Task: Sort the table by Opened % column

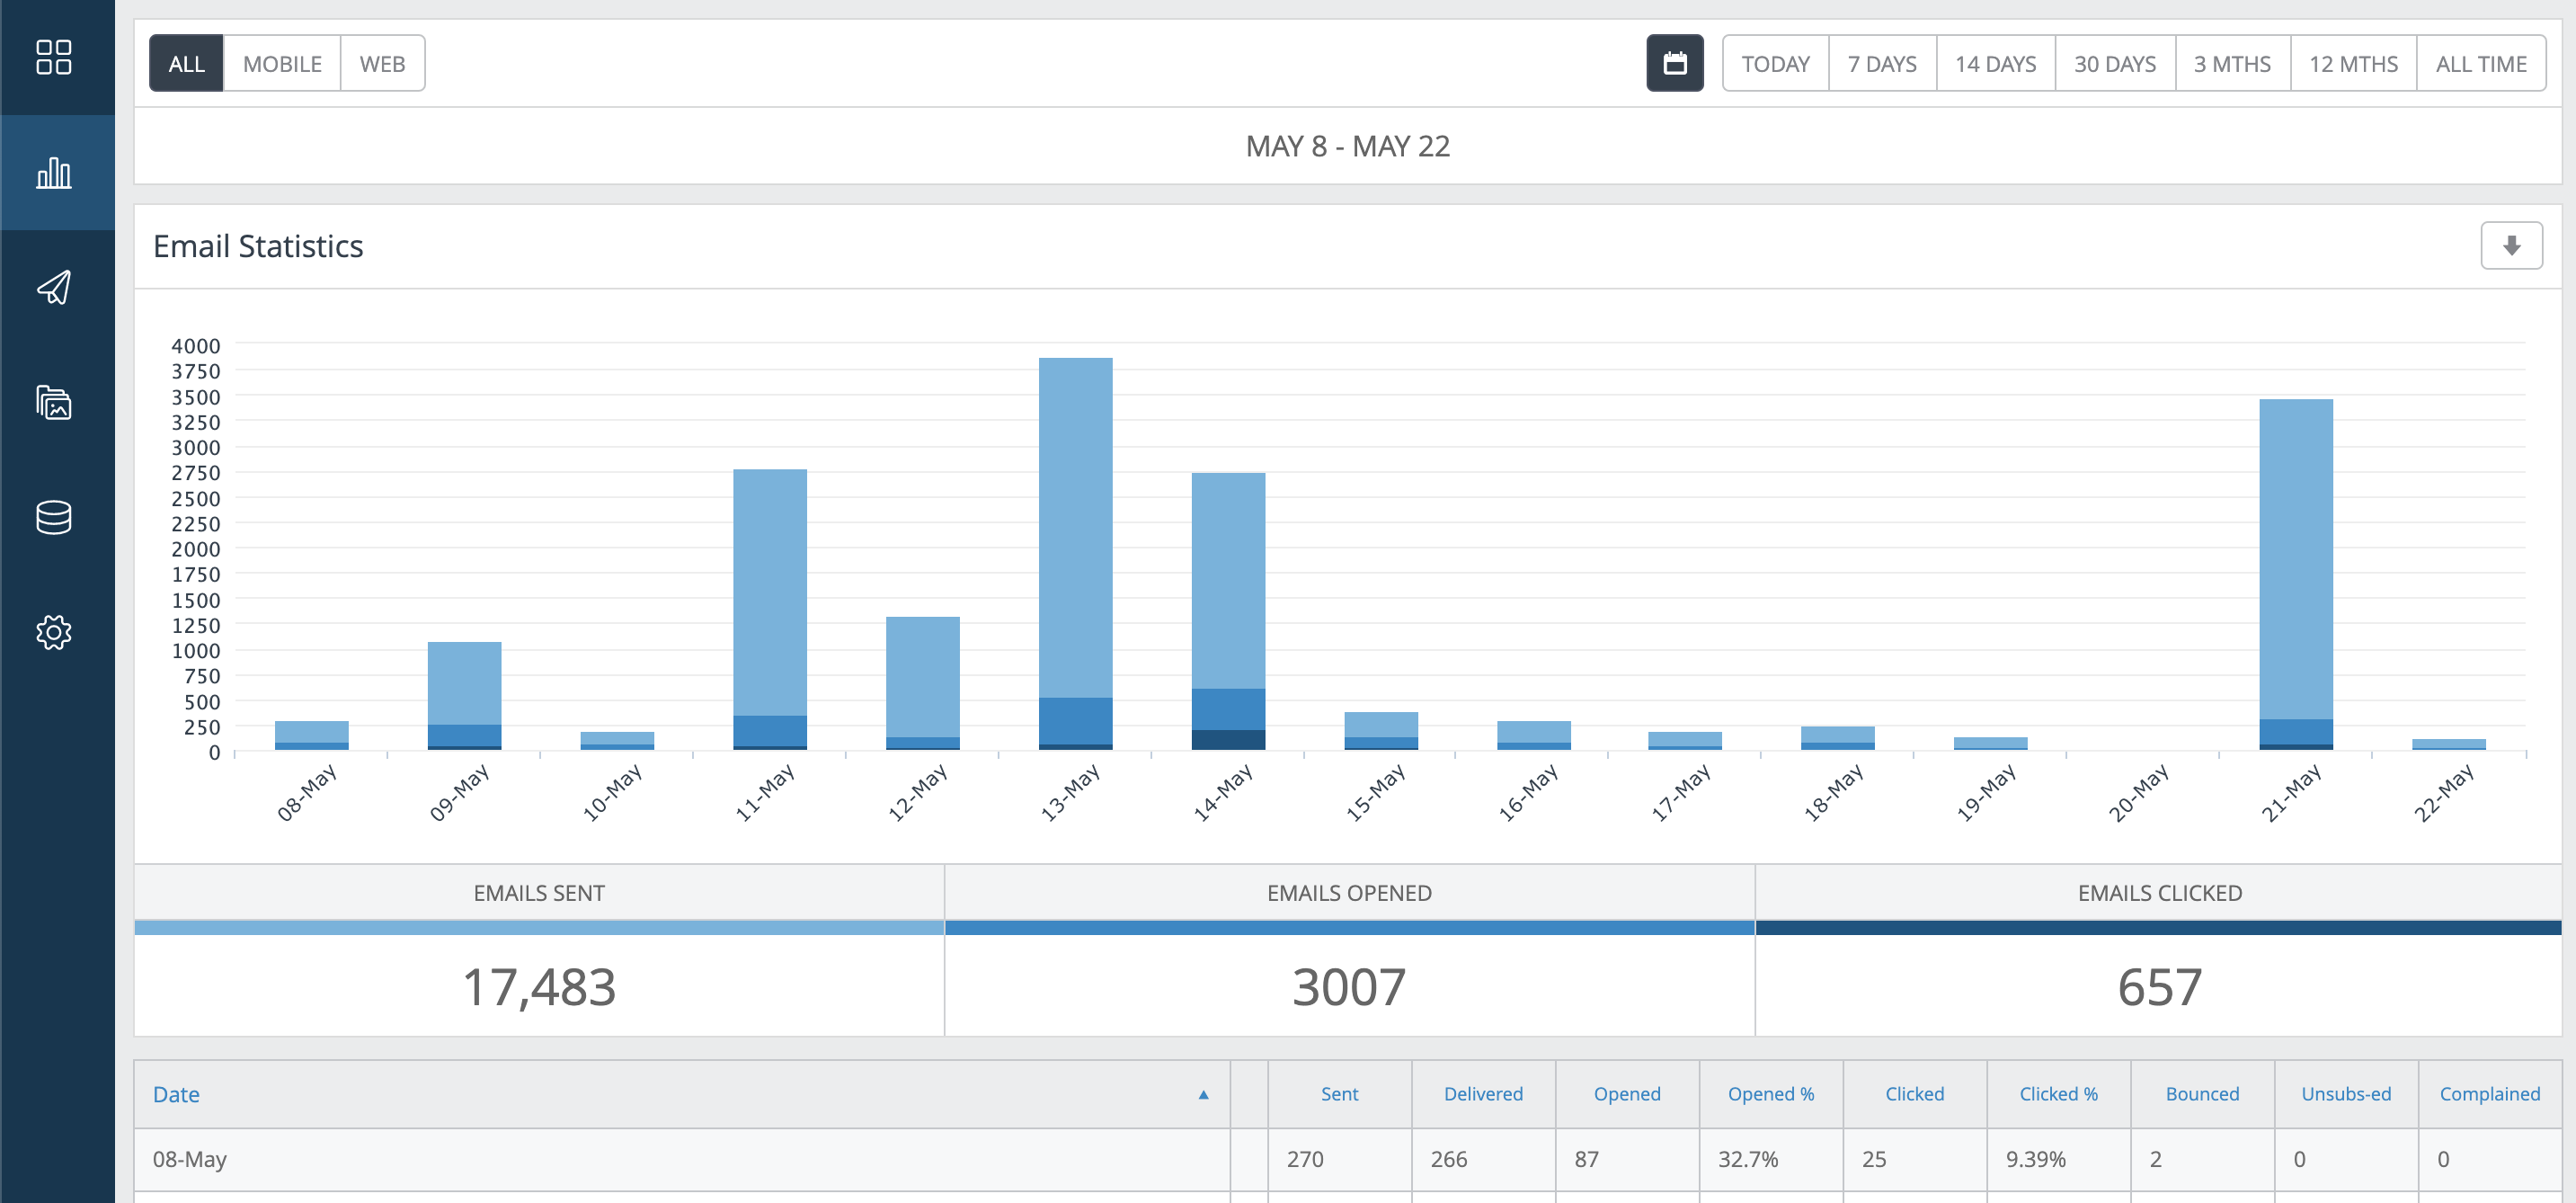Action: [1769, 1094]
